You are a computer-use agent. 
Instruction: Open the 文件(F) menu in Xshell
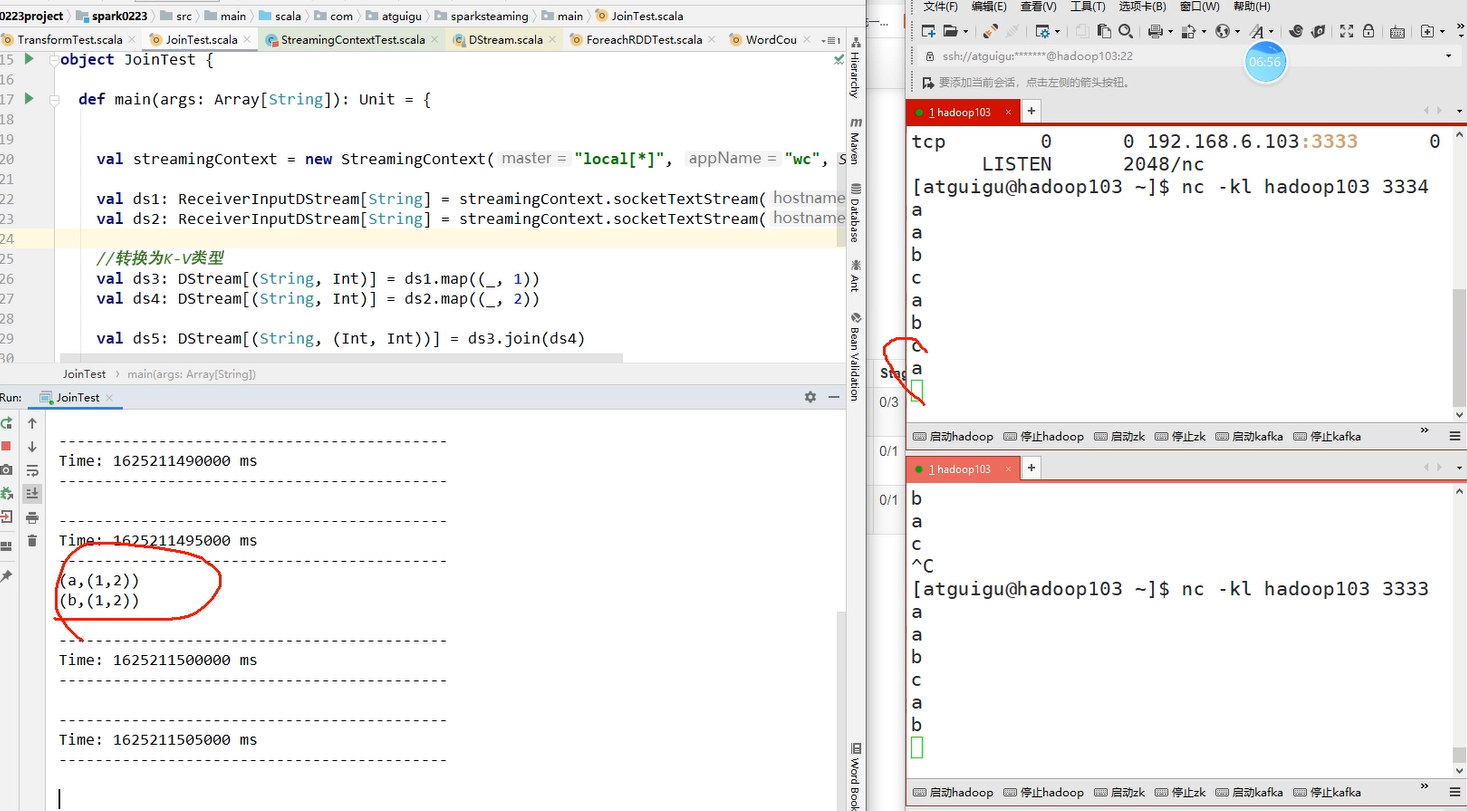pos(940,6)
